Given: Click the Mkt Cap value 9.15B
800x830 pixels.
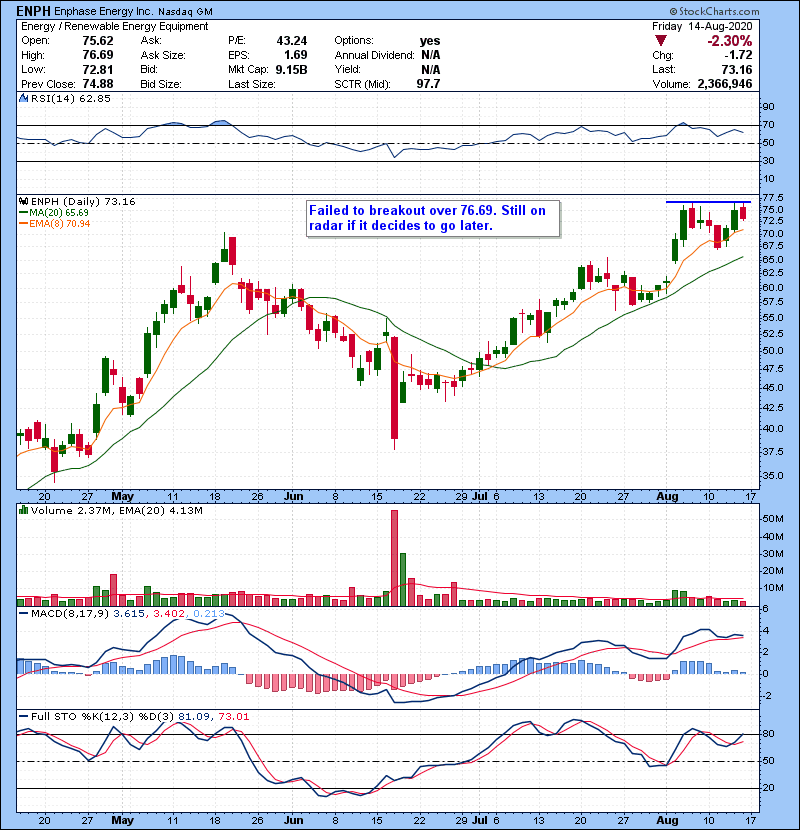Looking at the screenshot, I should pos(291,70).
